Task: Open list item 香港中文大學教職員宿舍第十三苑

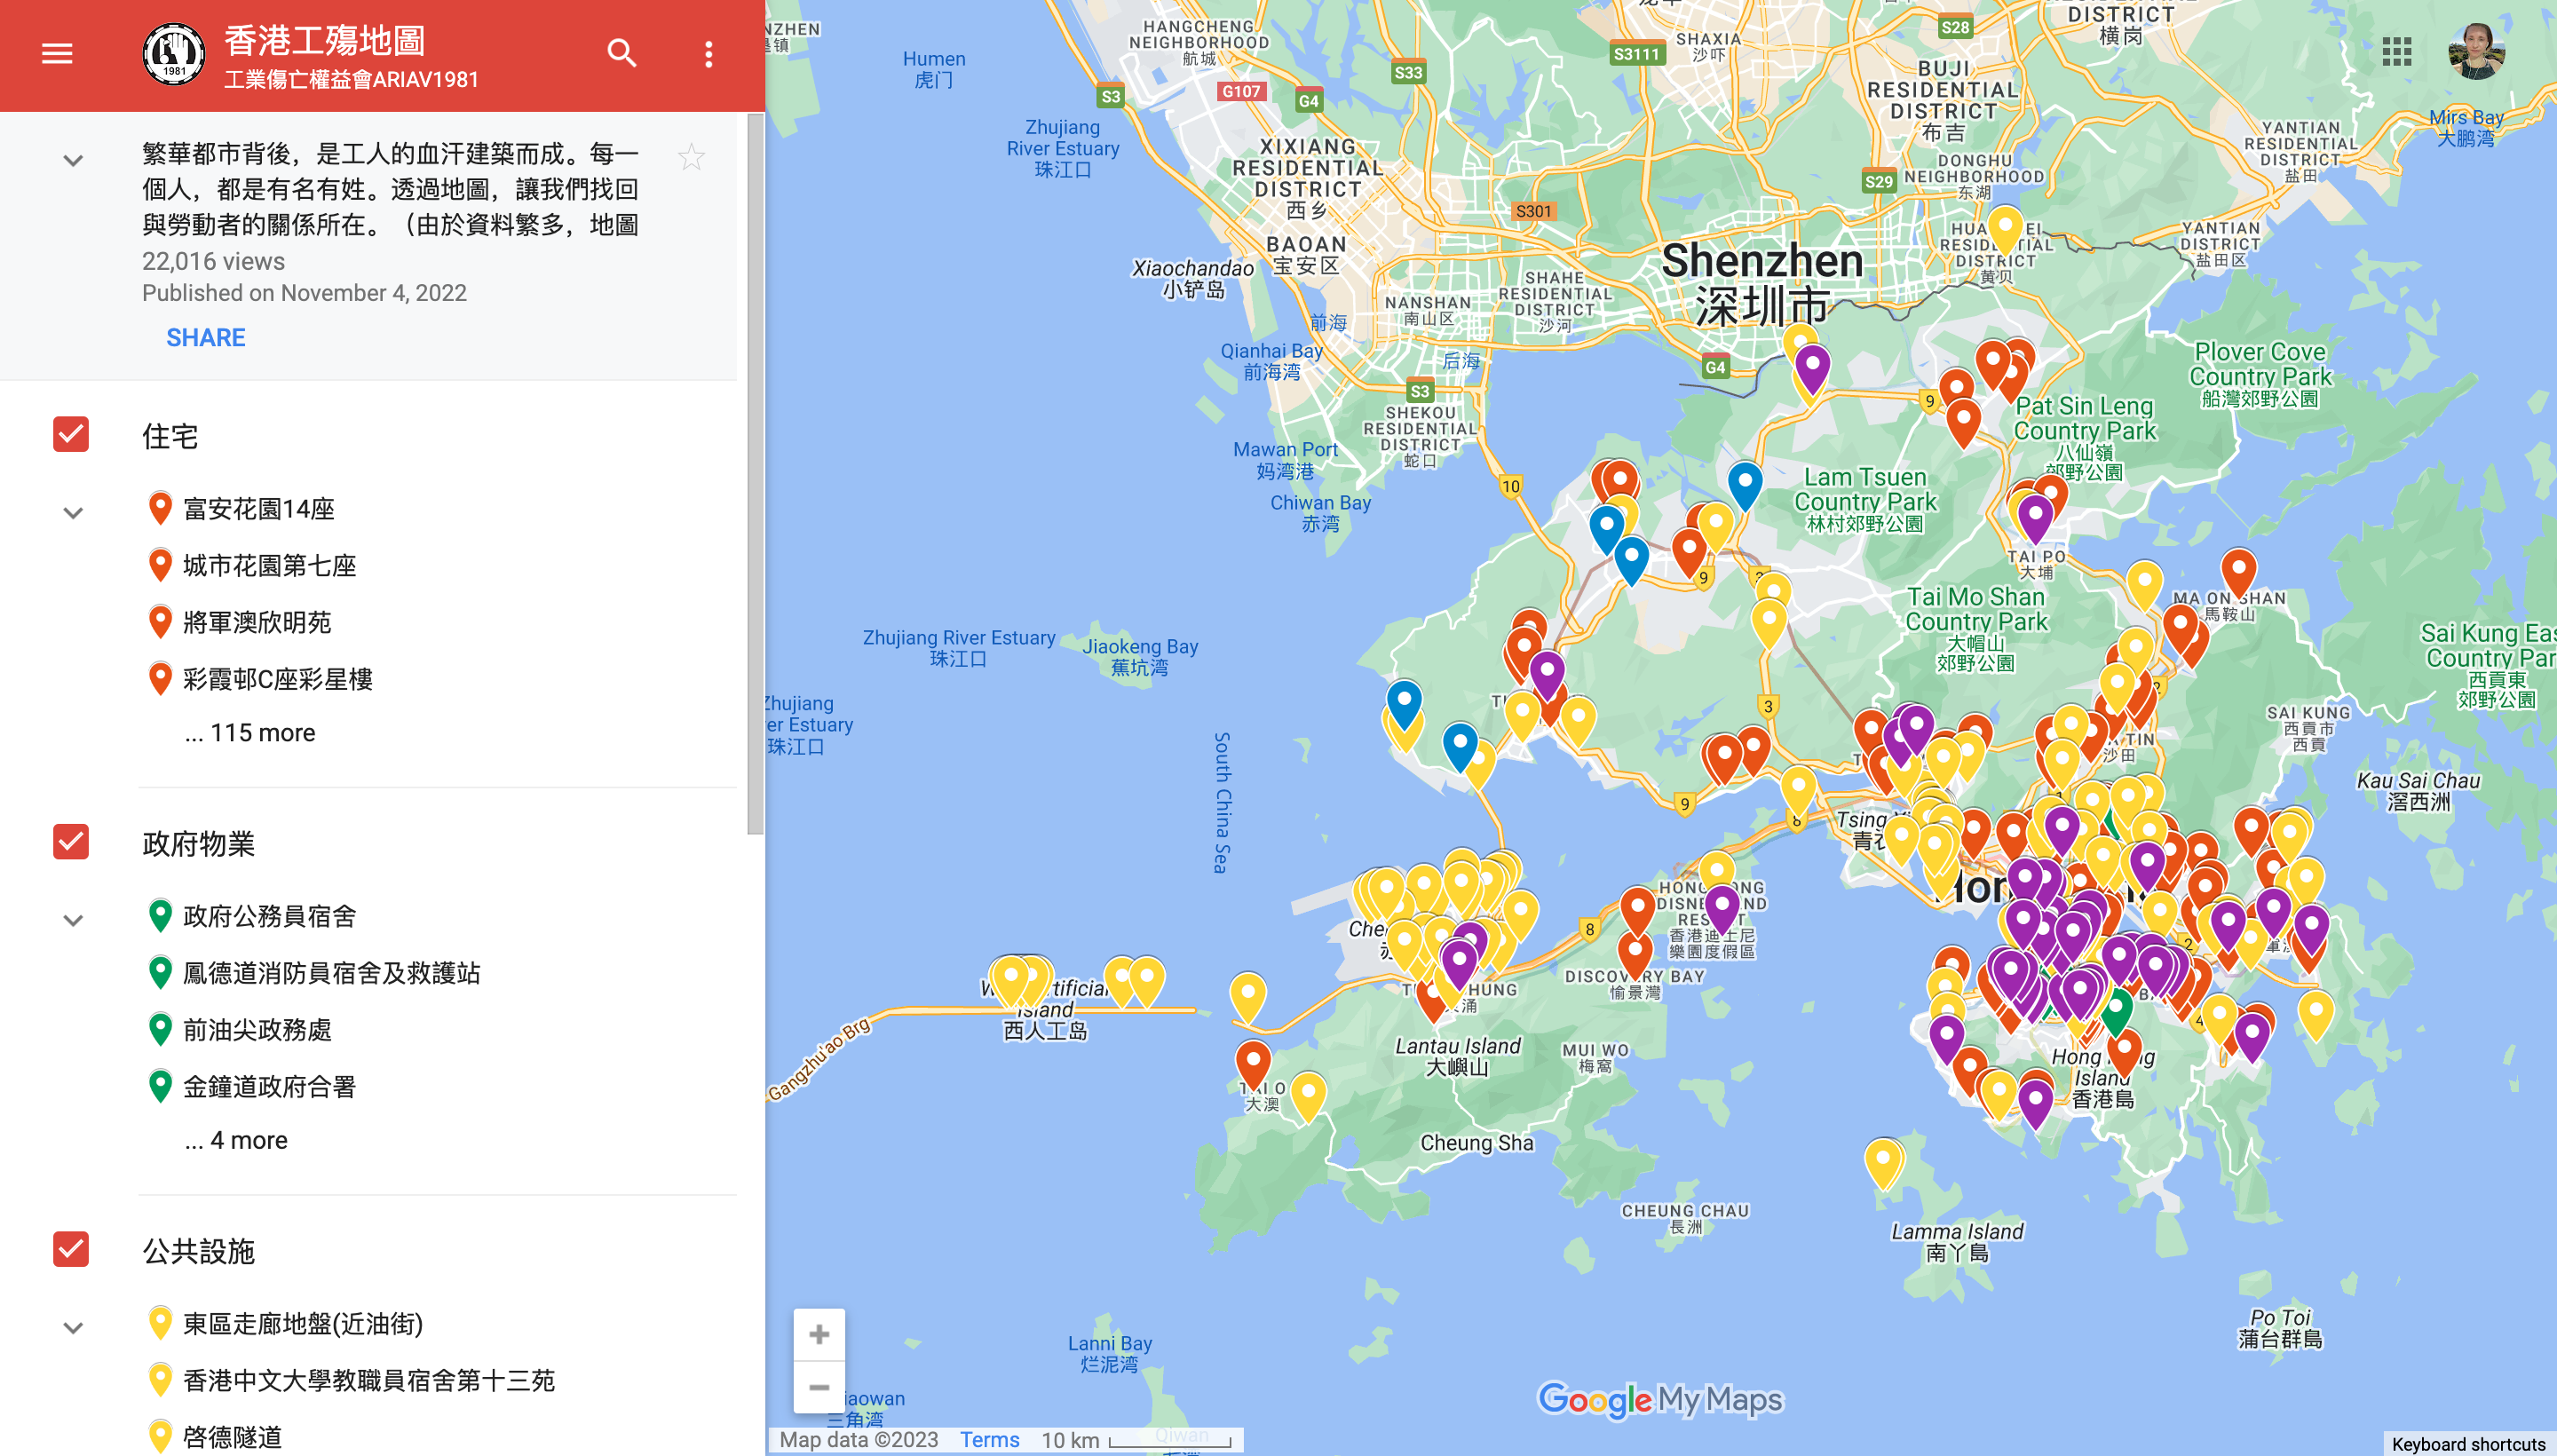Action: pos(369,1381)
